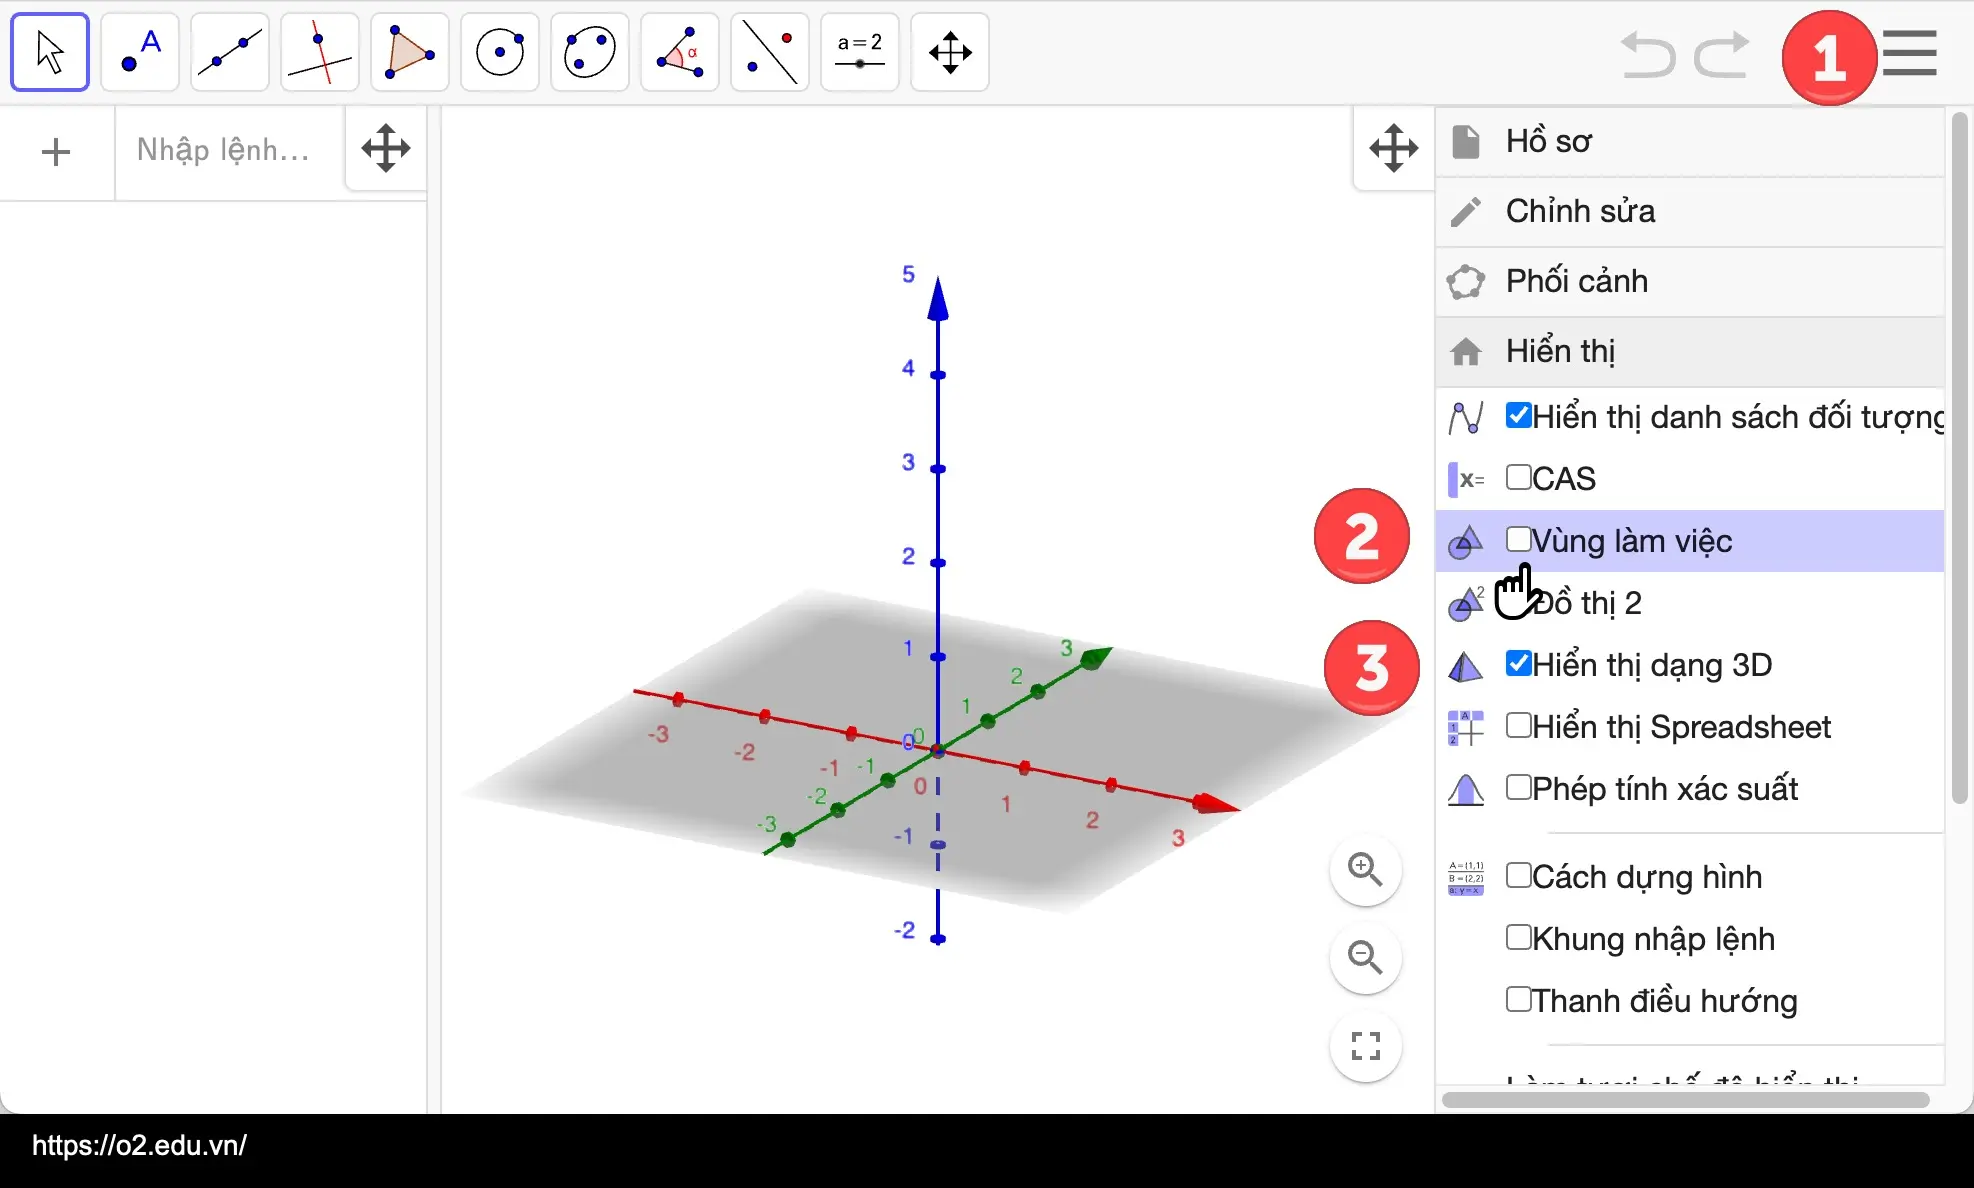Click the menu vertical scrollbar

(1959, 458)
